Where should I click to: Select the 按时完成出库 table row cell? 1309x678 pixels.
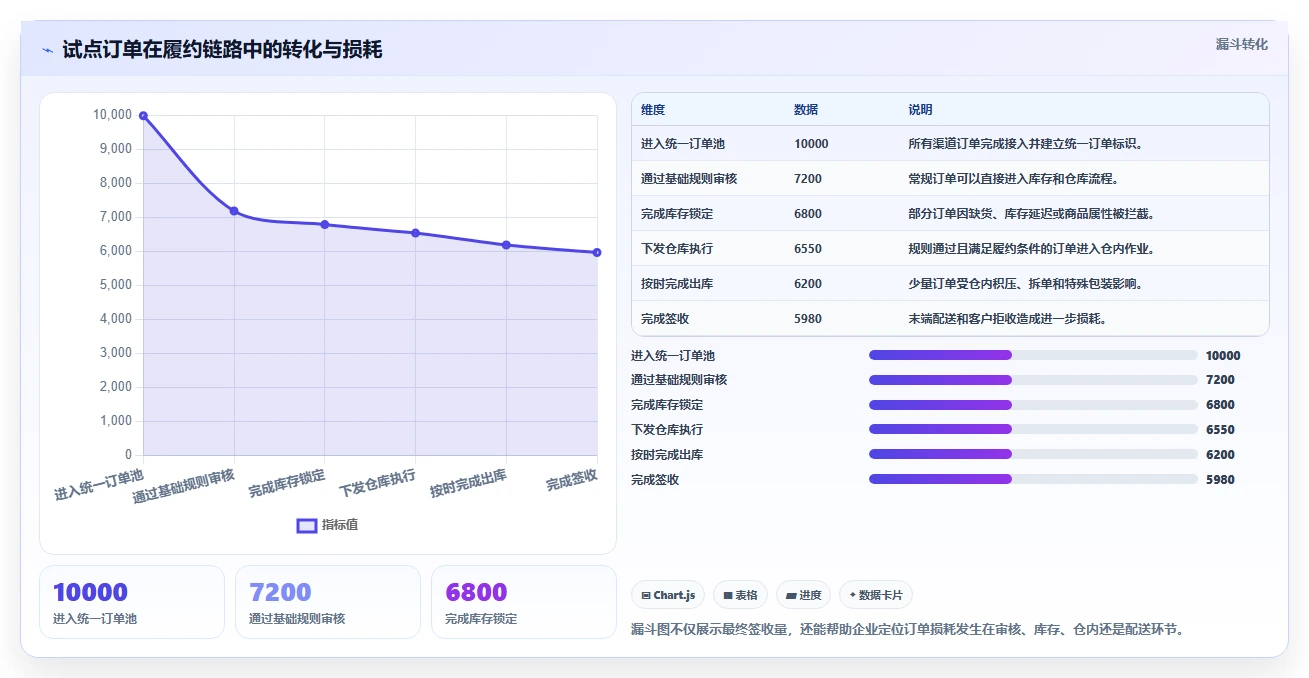(677, 284)
